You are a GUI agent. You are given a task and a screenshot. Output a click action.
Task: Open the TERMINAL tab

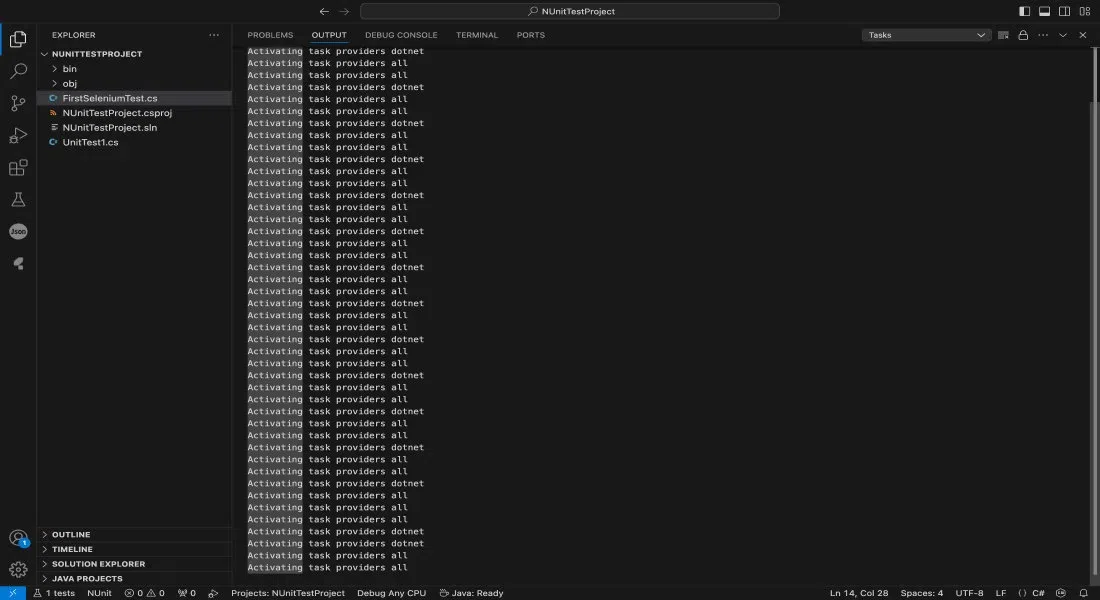click(477, 35)
